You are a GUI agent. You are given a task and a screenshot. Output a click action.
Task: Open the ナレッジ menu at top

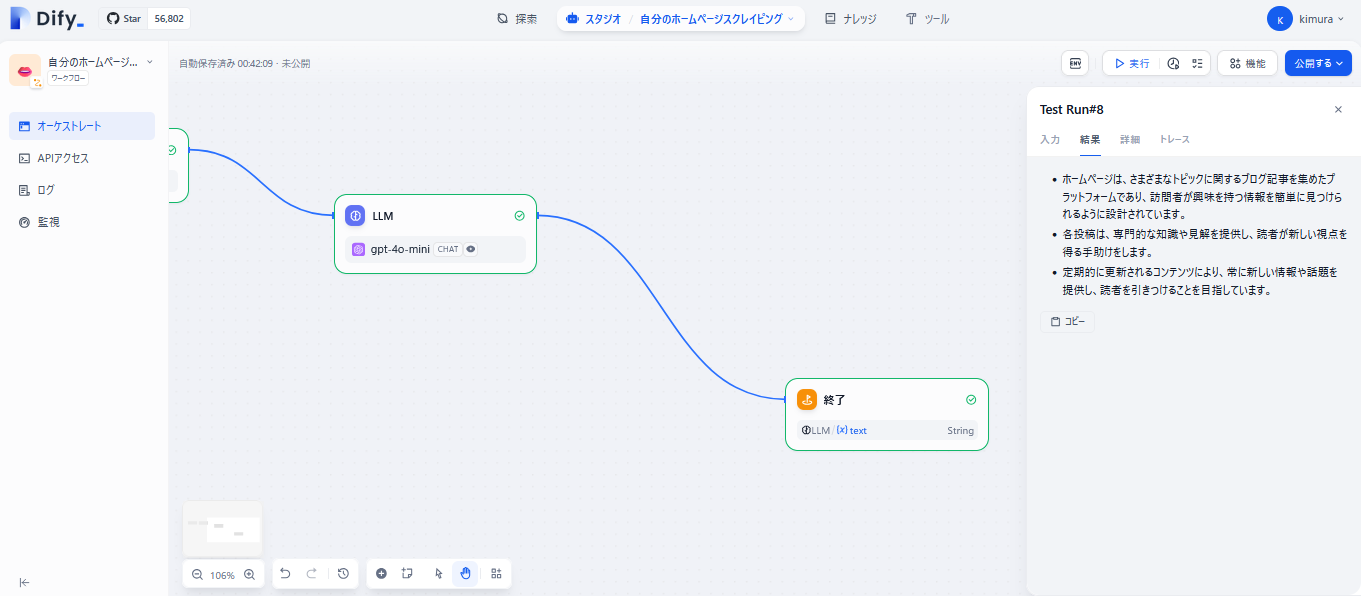[x=850, y=18]
